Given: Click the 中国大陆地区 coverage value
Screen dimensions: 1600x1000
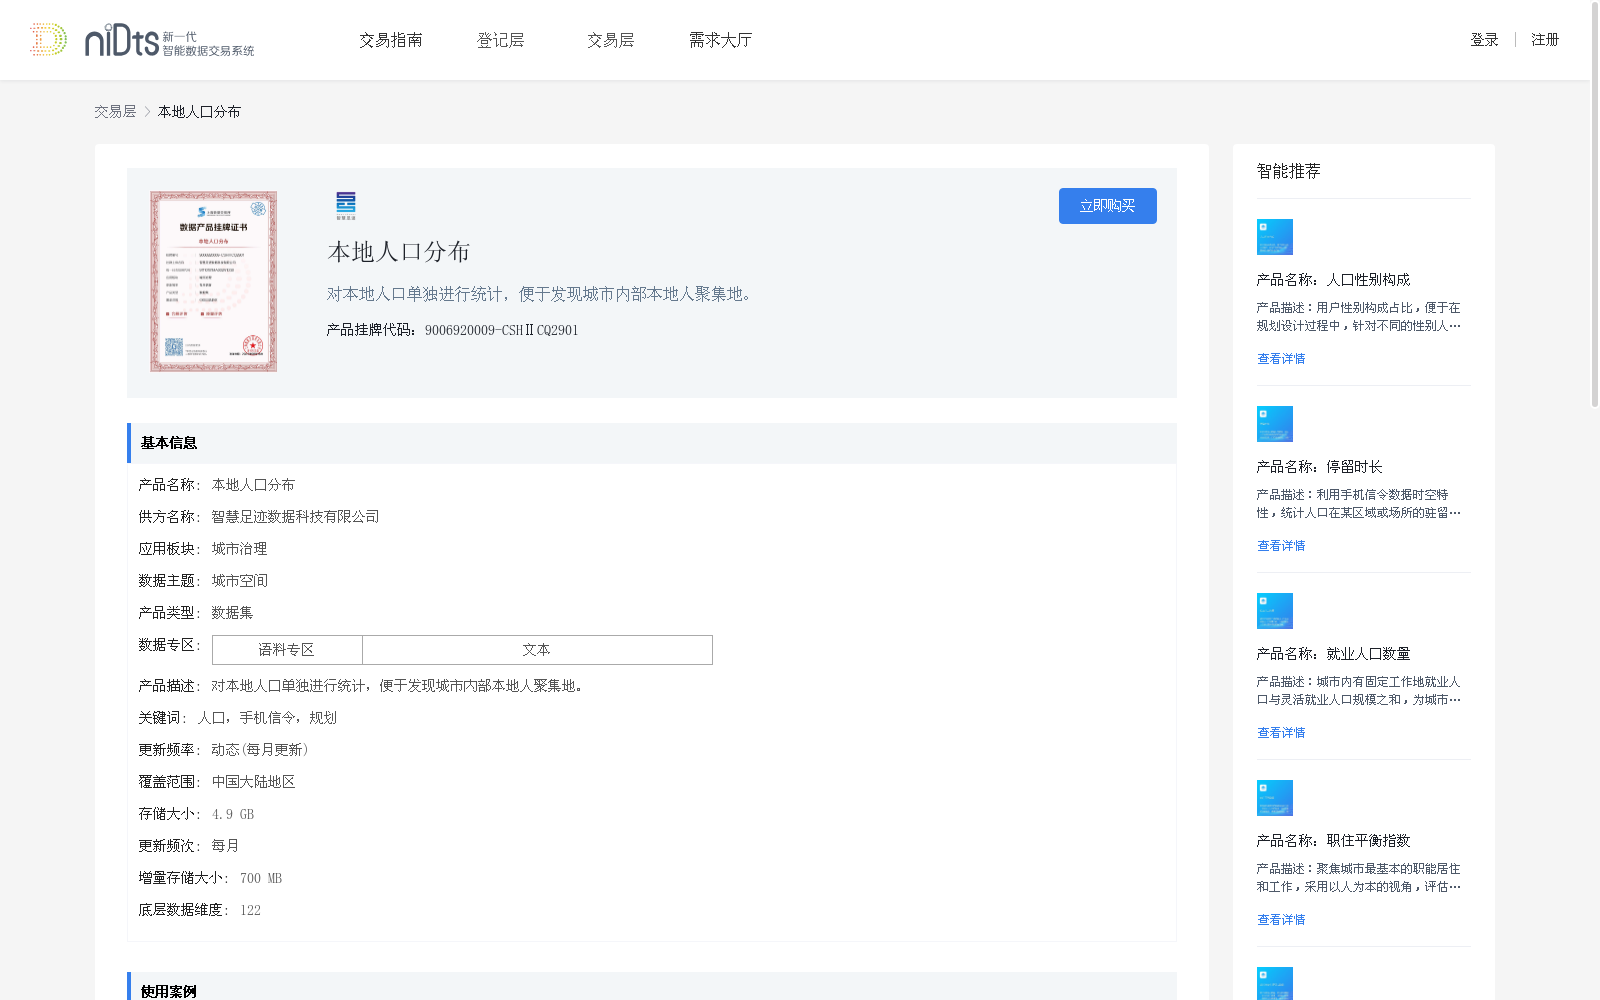Looking at the screenshot, I should pyautogui.click(x=253, y=782).
